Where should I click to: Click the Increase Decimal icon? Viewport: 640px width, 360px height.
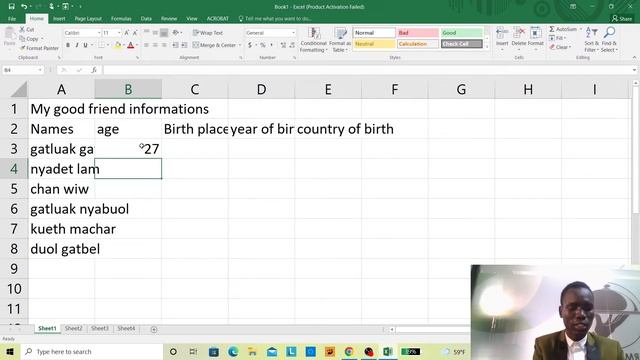coord(283,45)
